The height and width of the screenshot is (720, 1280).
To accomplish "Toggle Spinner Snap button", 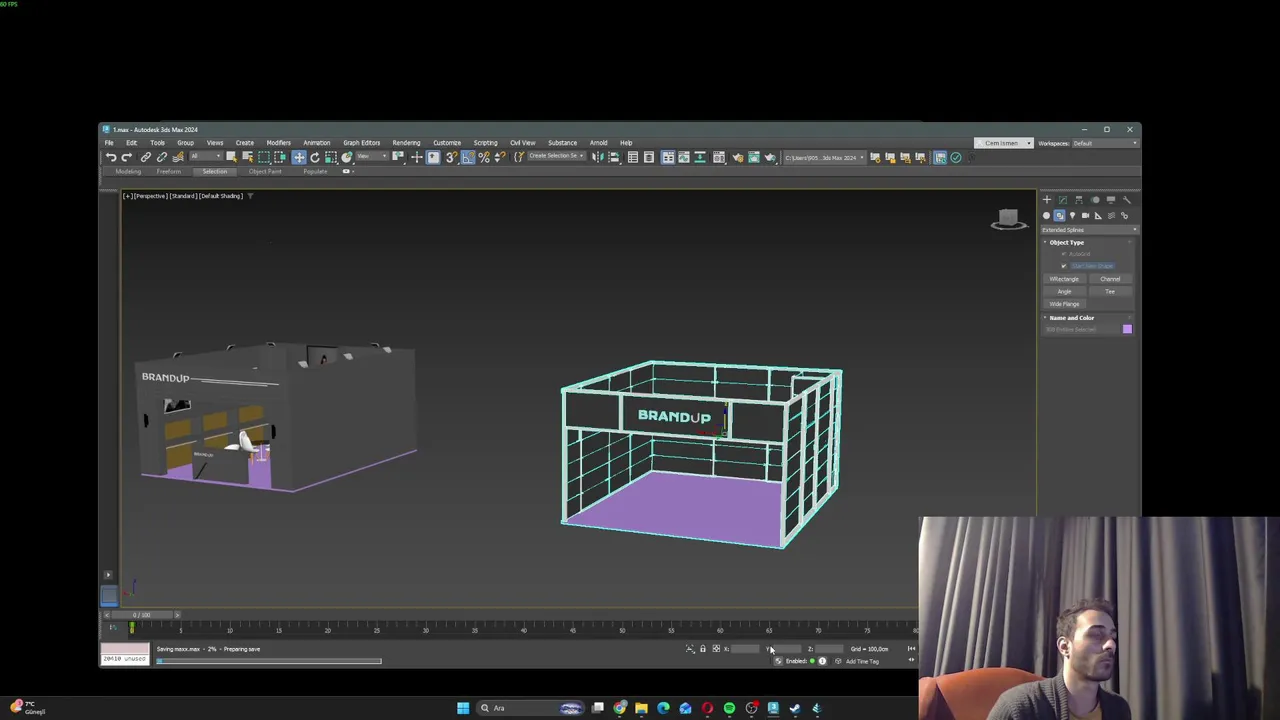I will pos(500,157).
